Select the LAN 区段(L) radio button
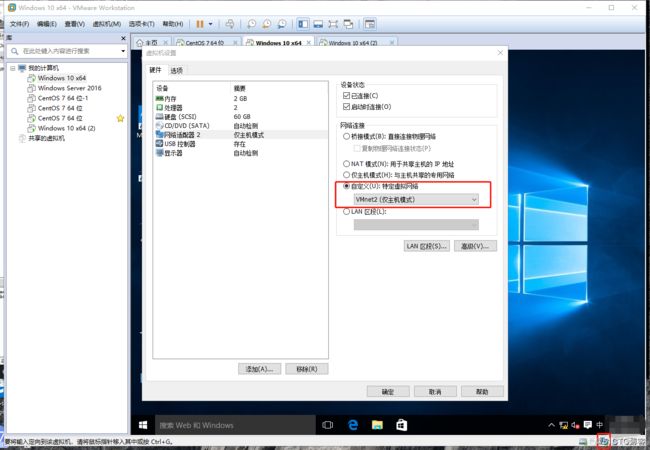The image size is (650, 450). point(346,212)
